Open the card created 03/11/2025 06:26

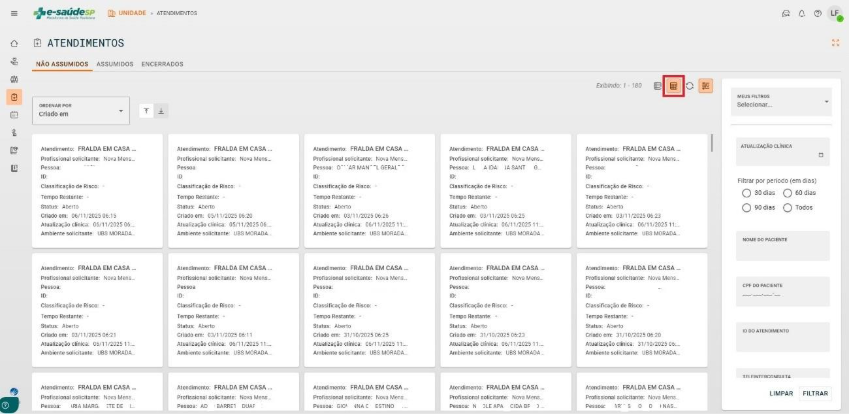coord(370,191)
